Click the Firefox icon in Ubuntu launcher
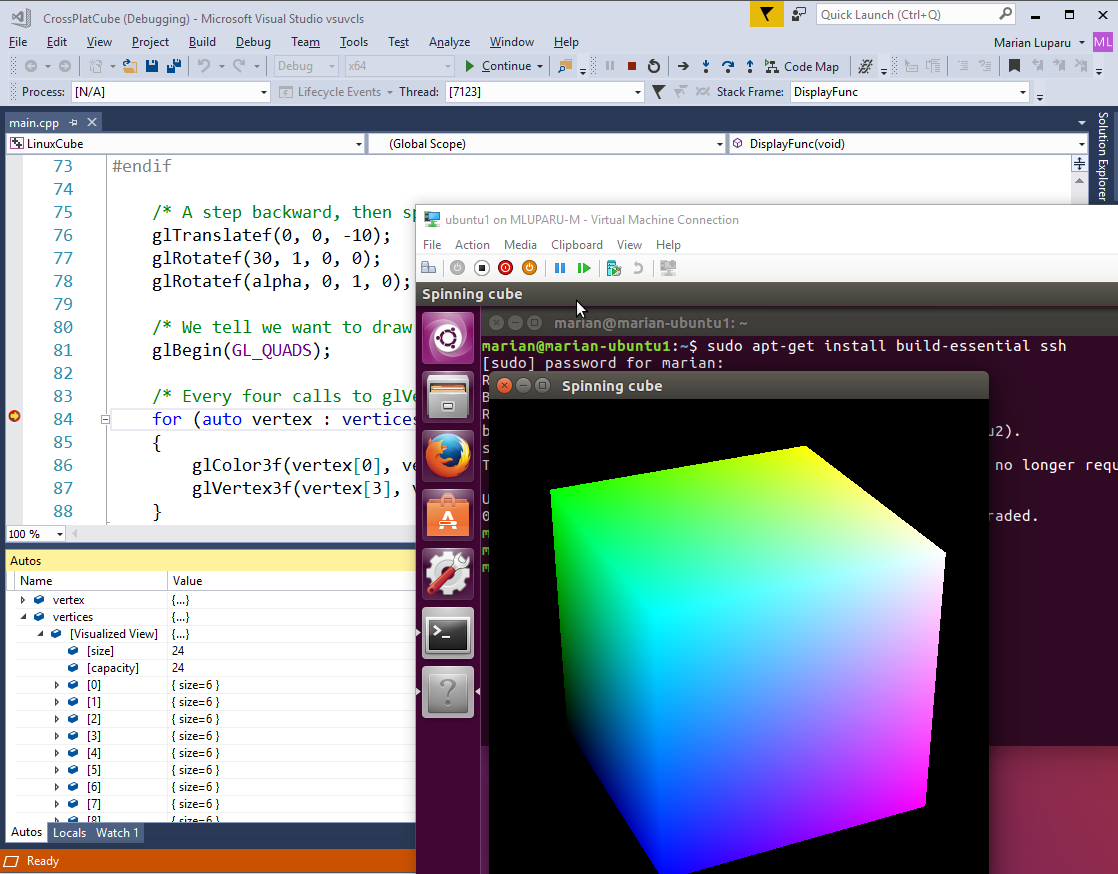Image resolution: width=1118 pixels, height=874 pixels. 448,455
